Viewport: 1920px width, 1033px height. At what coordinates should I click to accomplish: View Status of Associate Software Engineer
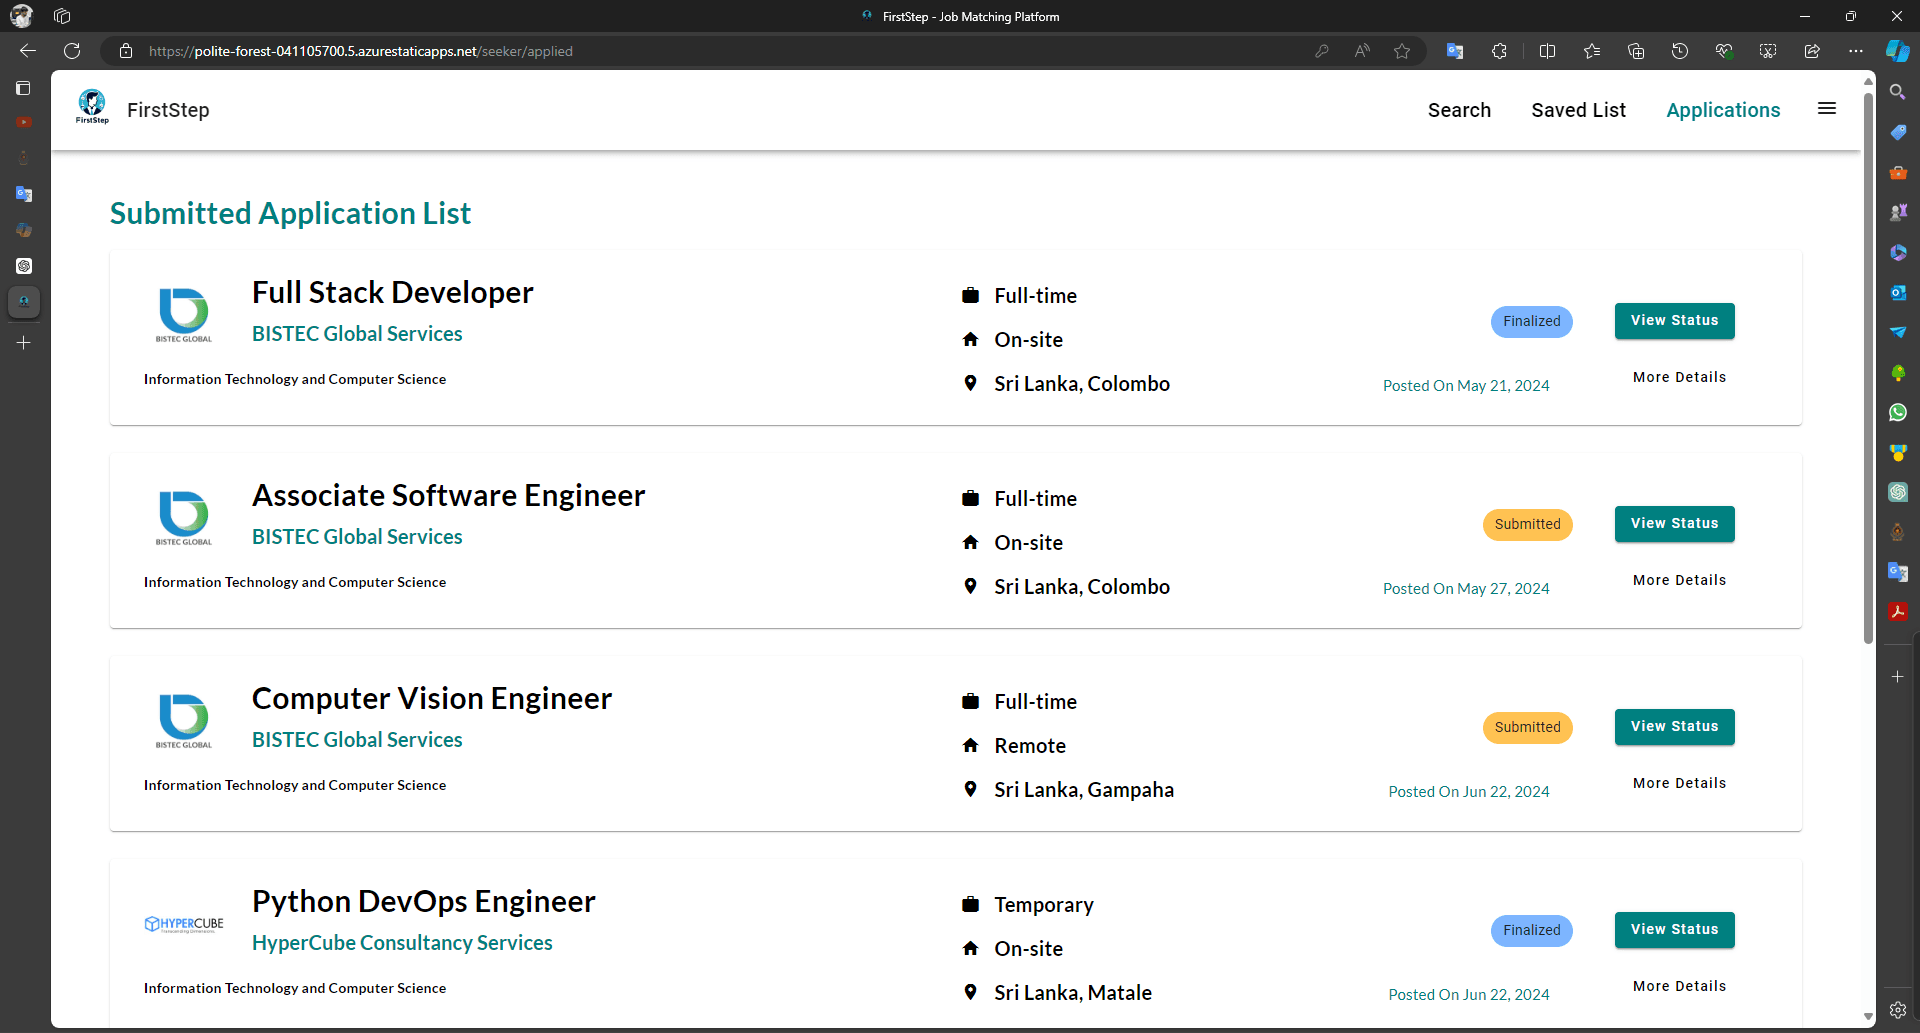1674,523
